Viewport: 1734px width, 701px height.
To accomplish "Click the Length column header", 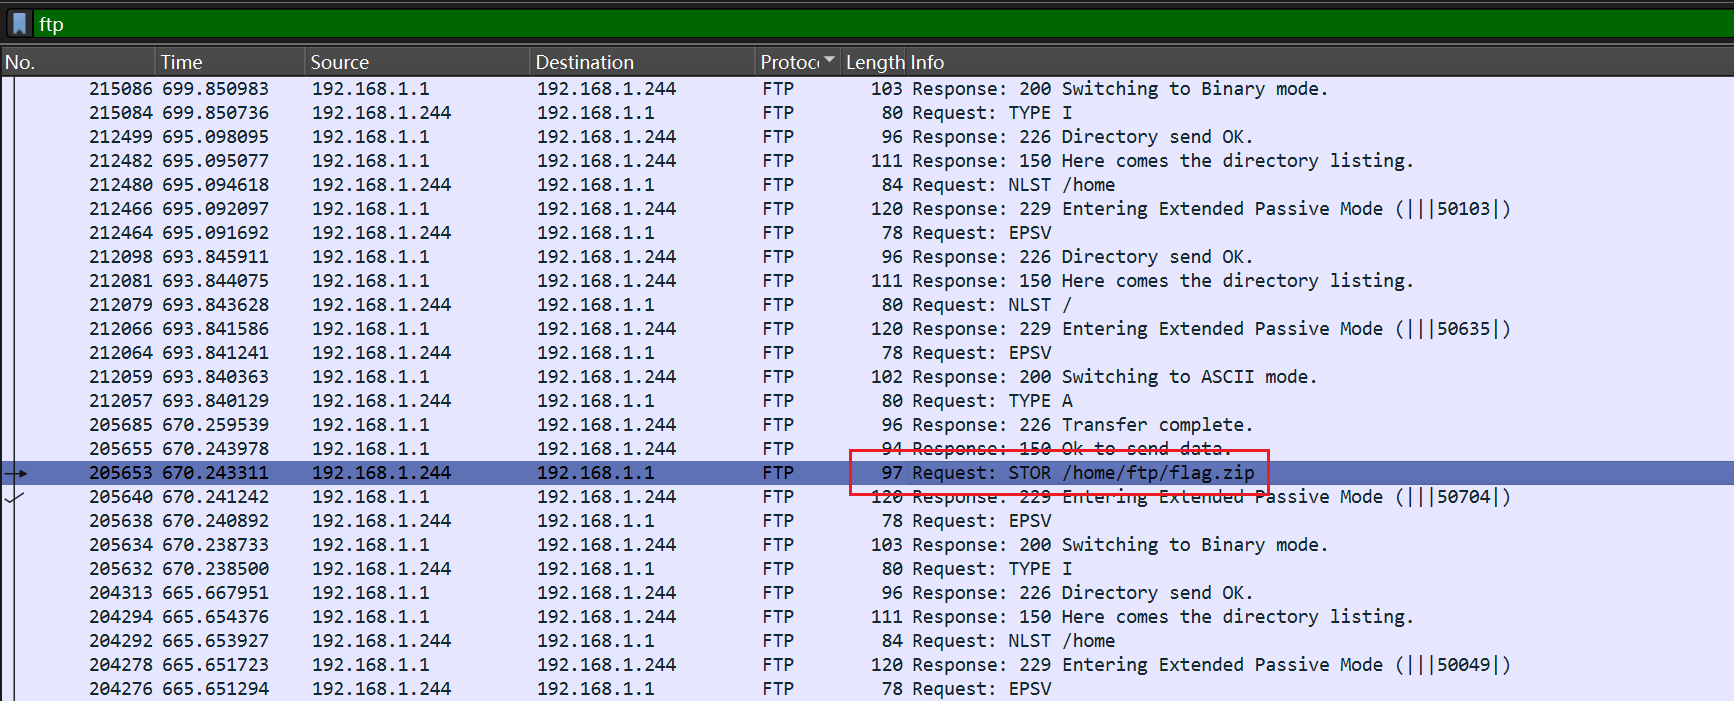I will click(874, 62).
